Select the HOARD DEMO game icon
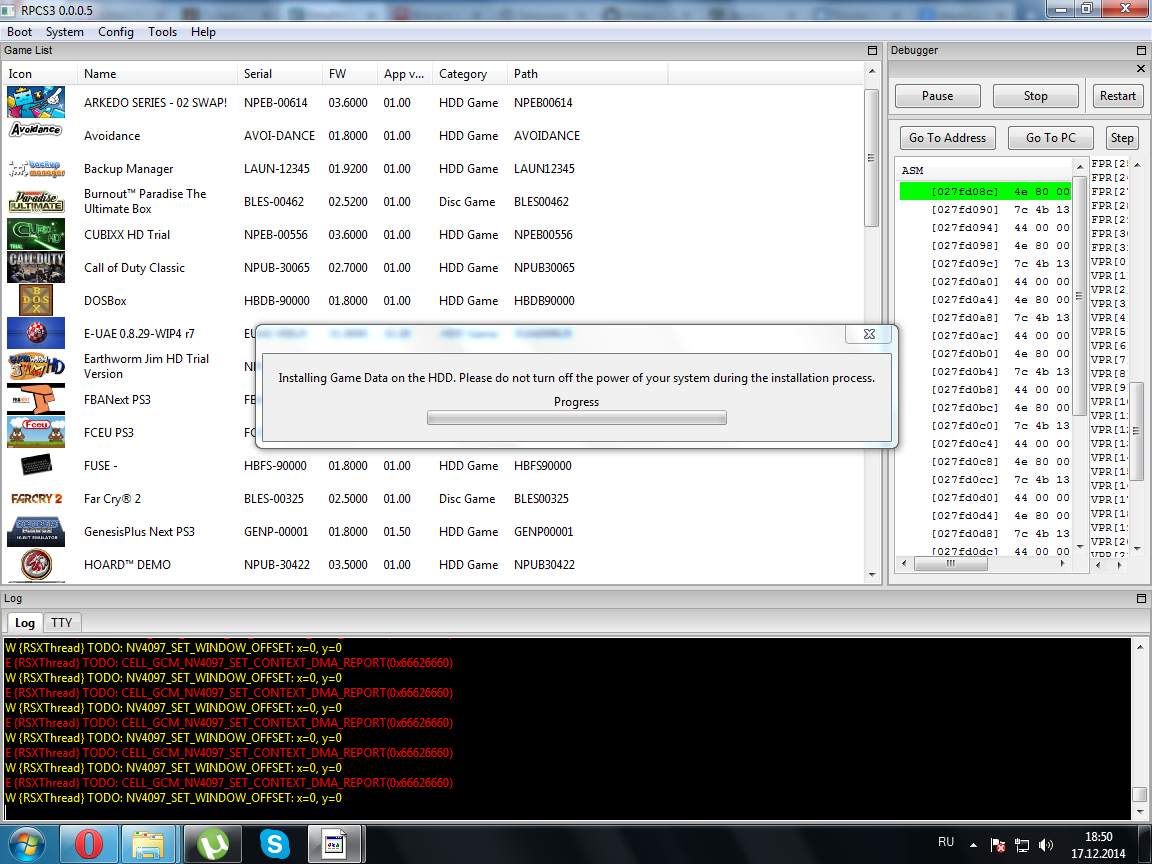Image resolution: width=1152 pixels, height=864 pixels. pyautogui.click(x=36, y=565)
